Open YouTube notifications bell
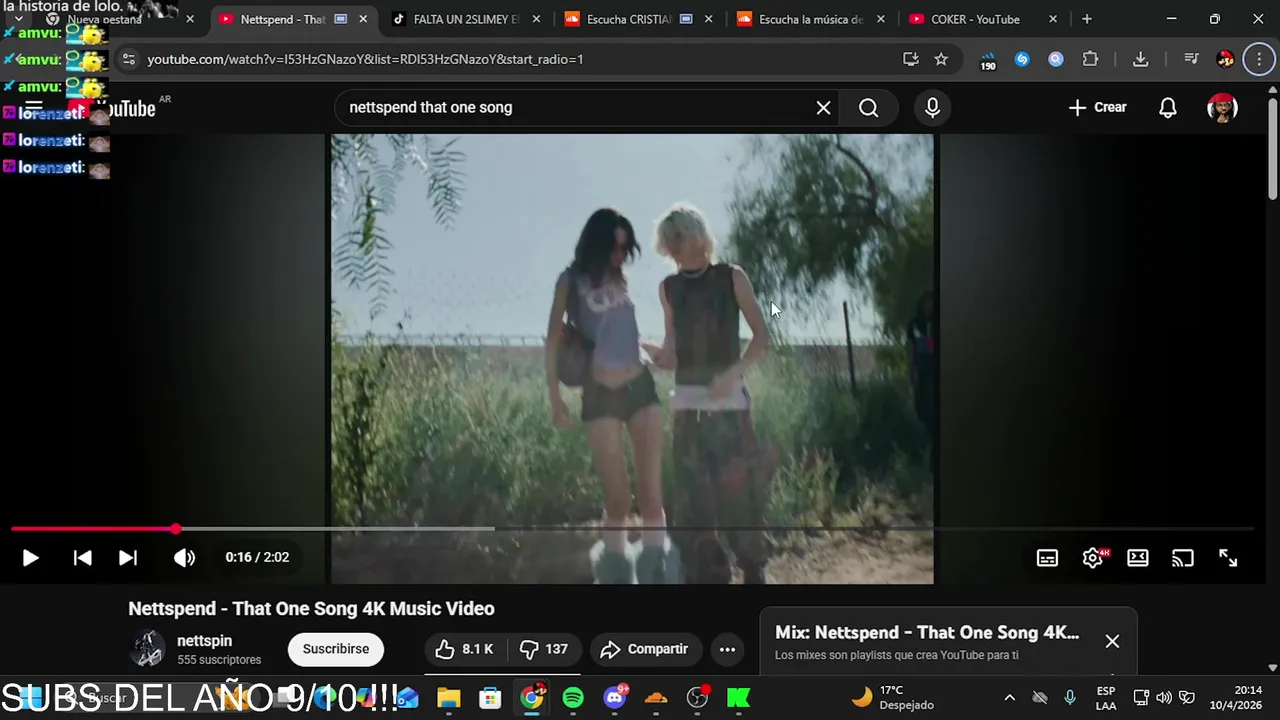 point(1168,107)
